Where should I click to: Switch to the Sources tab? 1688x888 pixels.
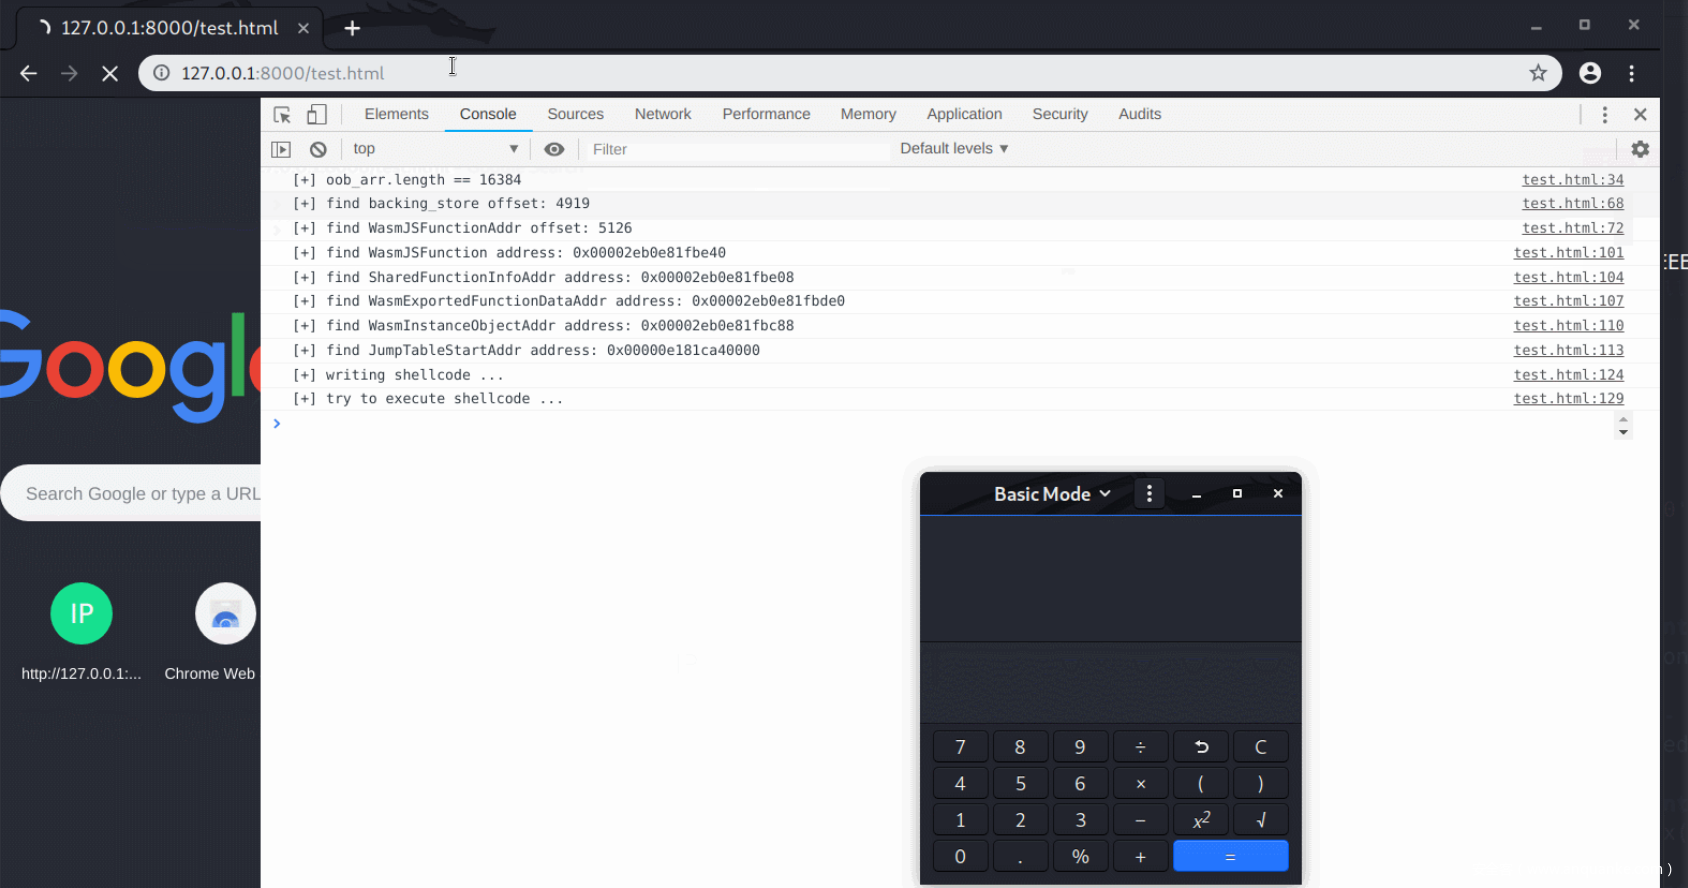coord(575,114)
